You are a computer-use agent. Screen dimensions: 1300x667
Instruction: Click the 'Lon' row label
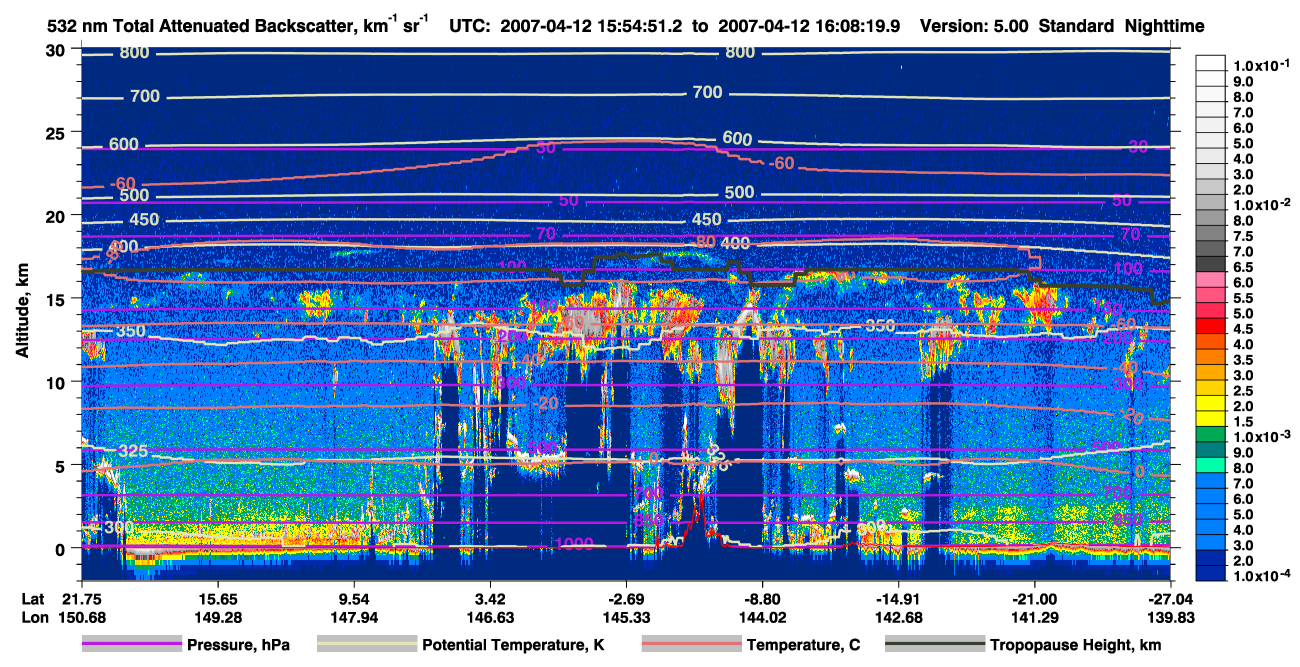[x=34, y=618]
